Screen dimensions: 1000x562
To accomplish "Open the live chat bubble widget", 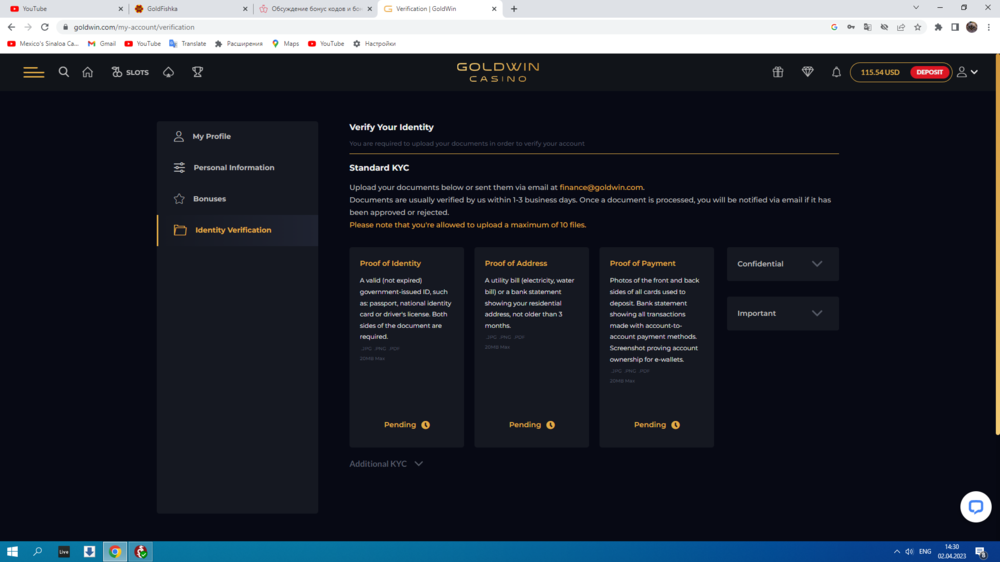I will click(975, 507).
